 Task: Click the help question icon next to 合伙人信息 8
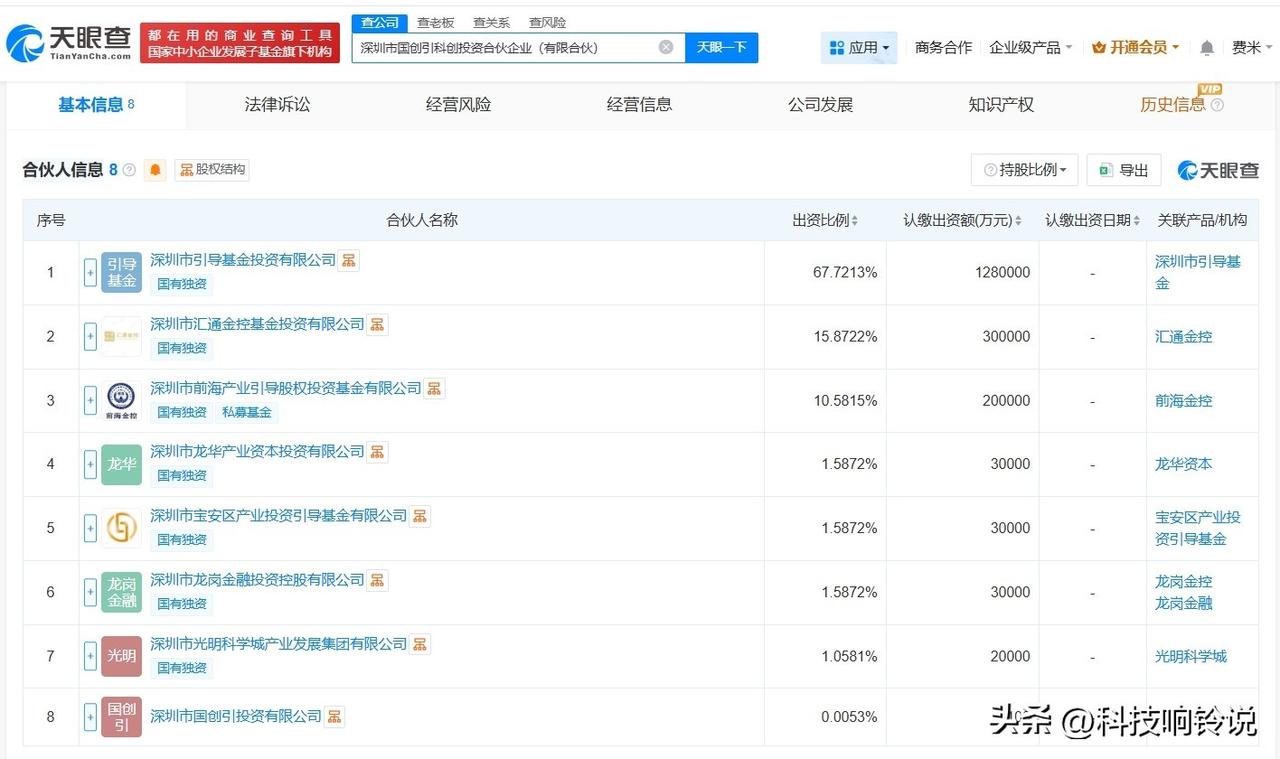pos(129,170)
